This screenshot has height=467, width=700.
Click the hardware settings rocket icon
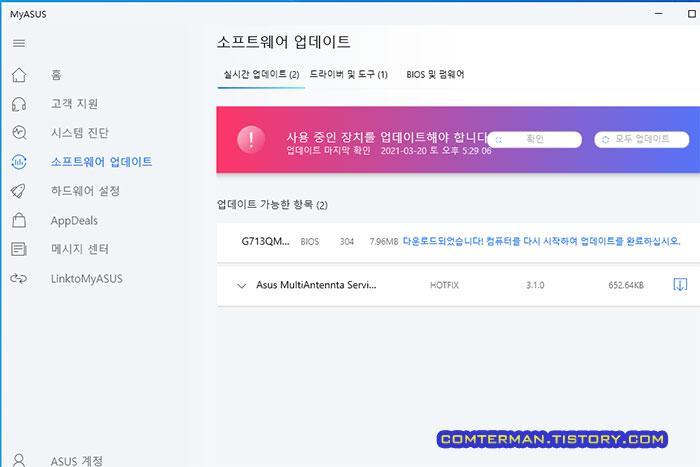point(19,191)
